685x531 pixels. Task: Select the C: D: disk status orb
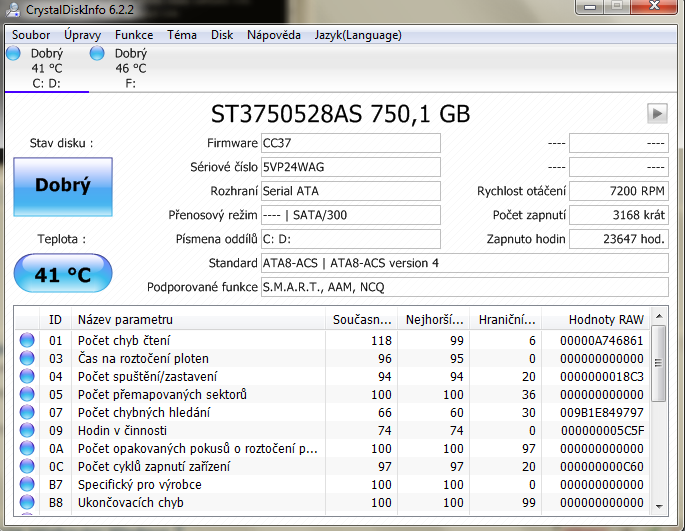[x=13, y=53]
